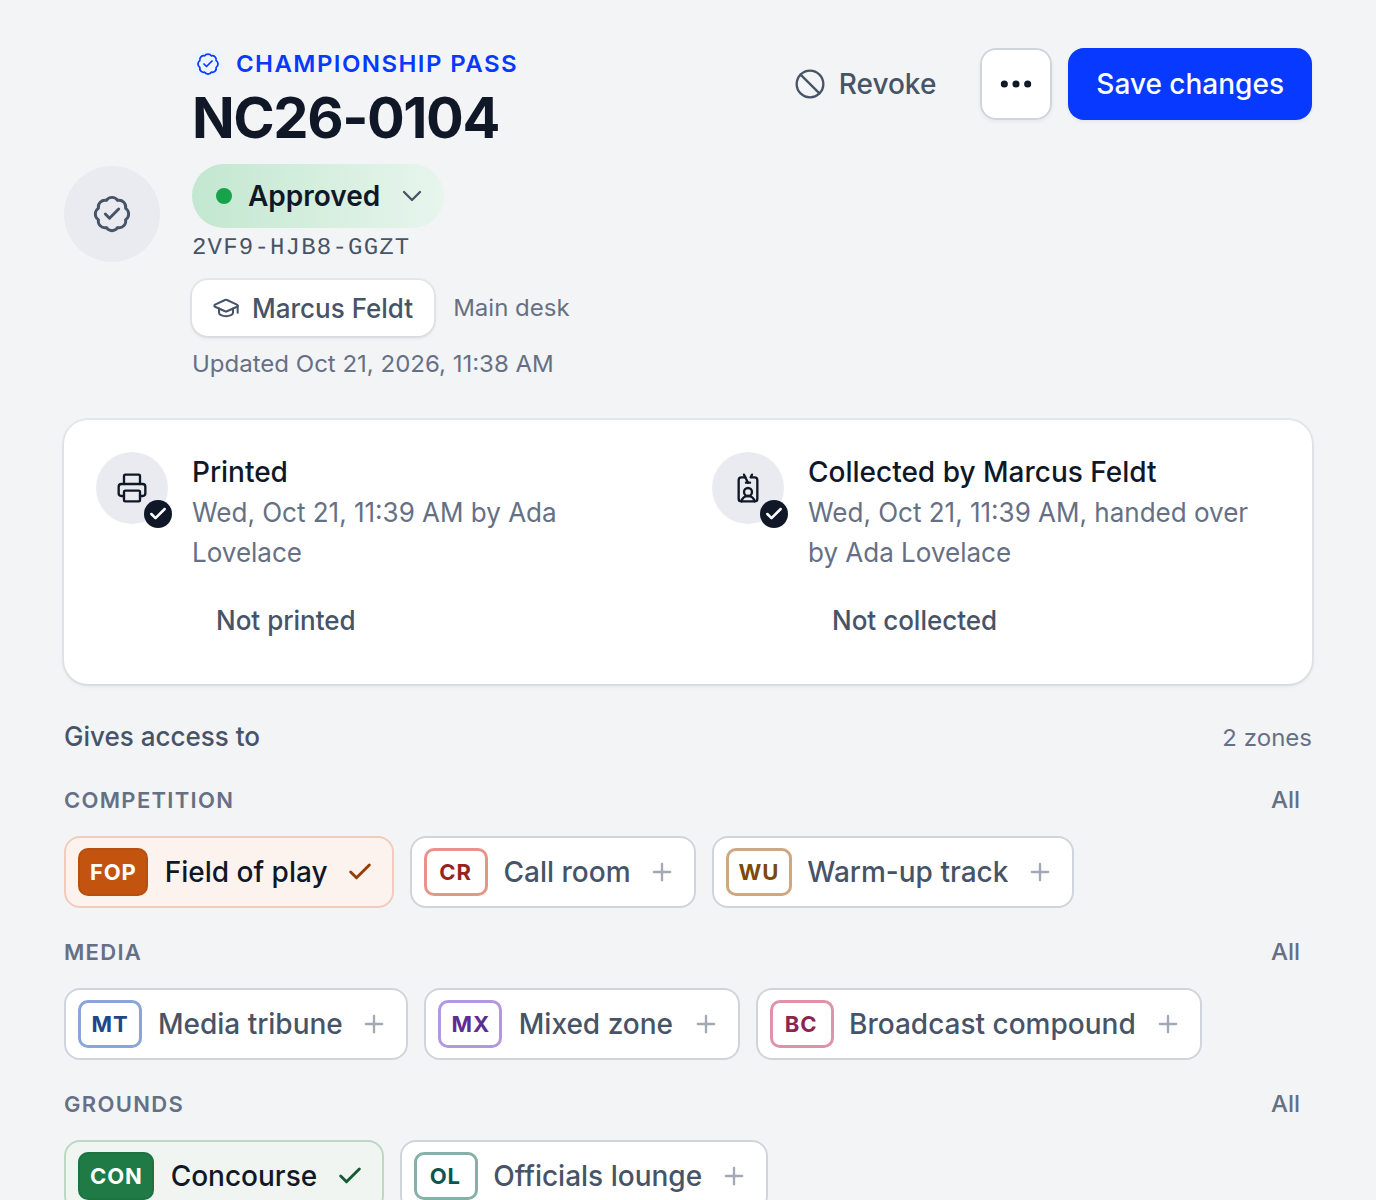This screenshot has width=1376, height=1200.
Task: Click the printer icon in Printed status
Action: click(x=132, y=488)
